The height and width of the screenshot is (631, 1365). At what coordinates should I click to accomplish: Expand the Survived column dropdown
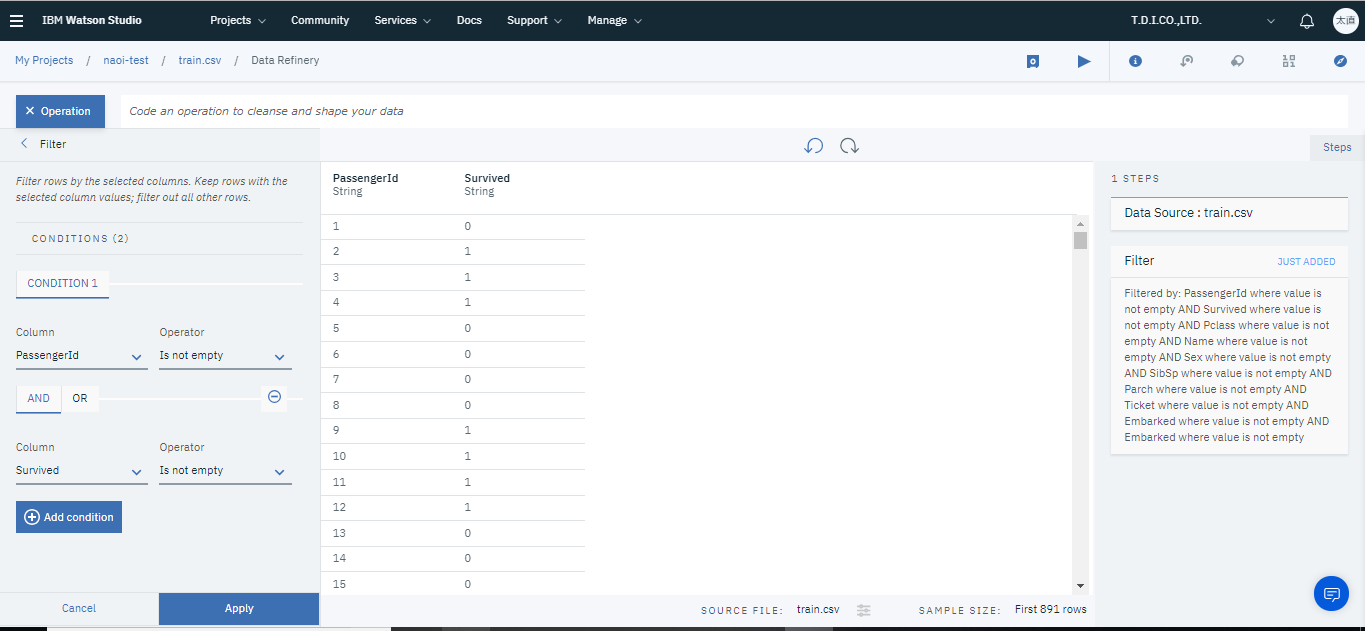click(81, 471)
